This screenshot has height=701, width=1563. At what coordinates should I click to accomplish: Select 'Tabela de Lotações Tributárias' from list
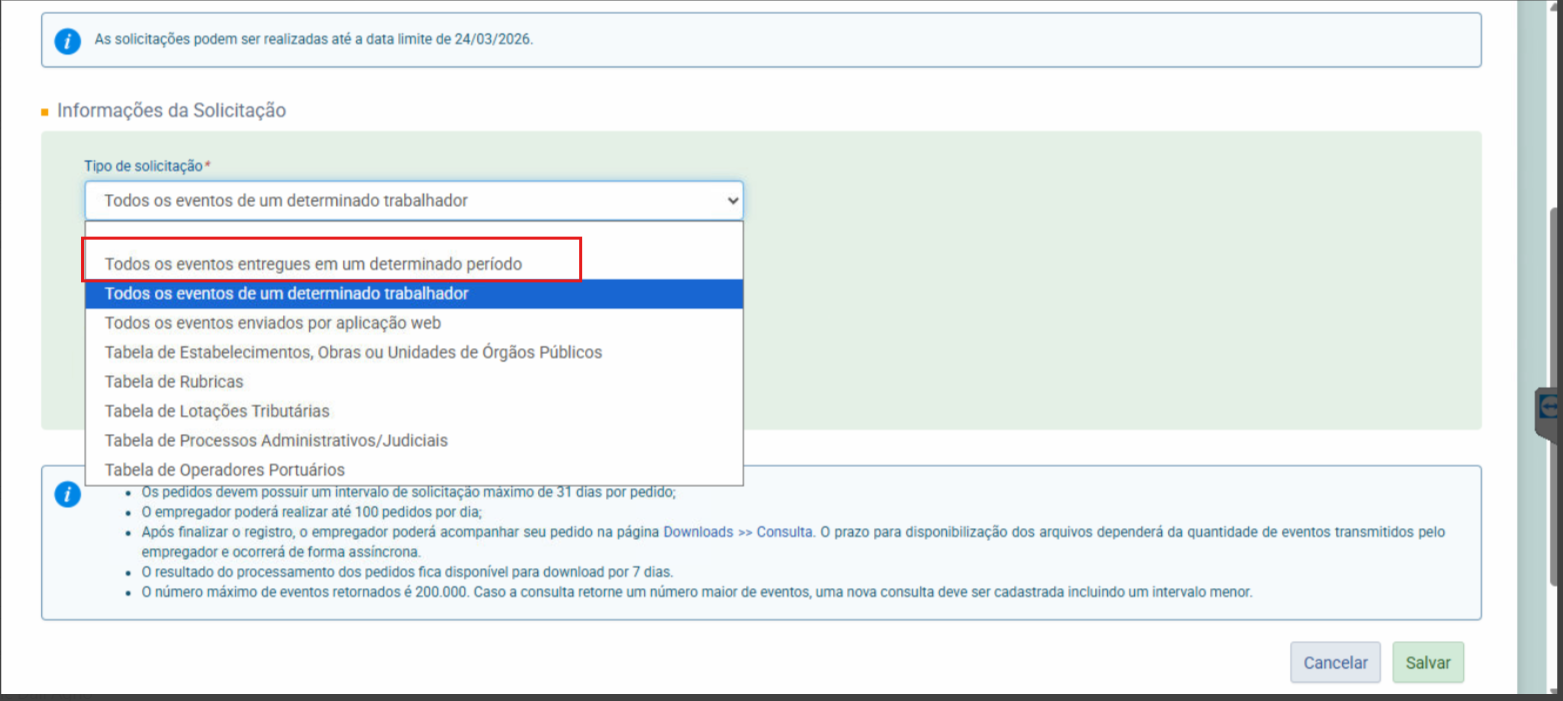(217, 411)
